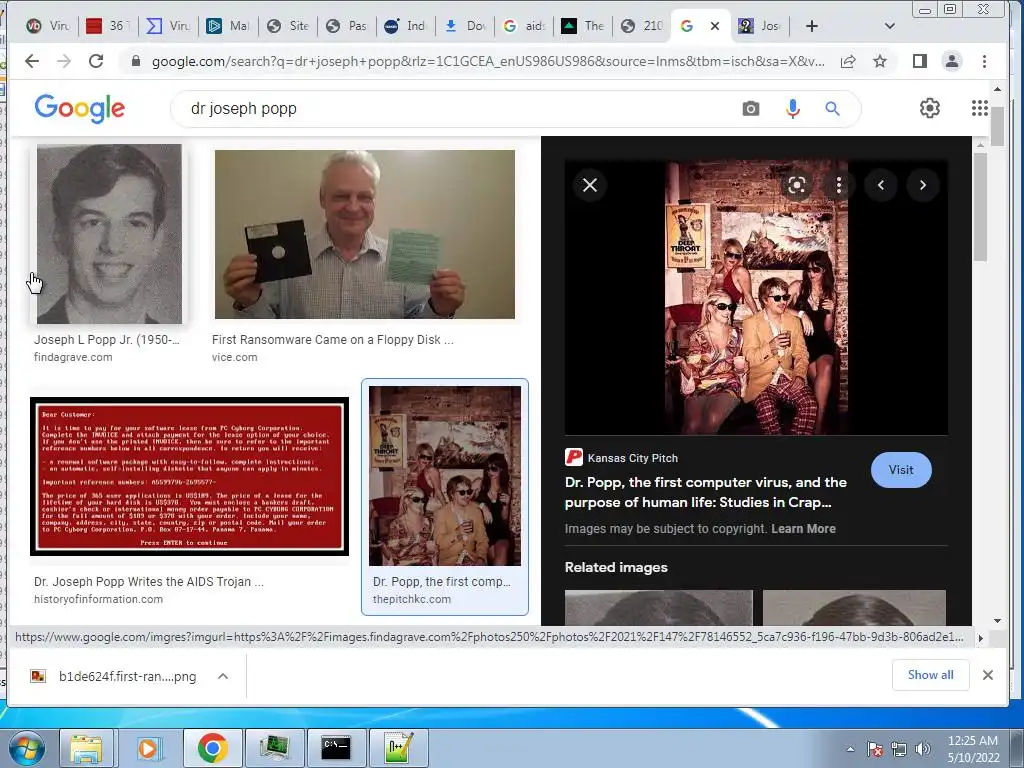Open the Windows Start menu
Screen dimensions: 1024x768
(x=26, y=748)
